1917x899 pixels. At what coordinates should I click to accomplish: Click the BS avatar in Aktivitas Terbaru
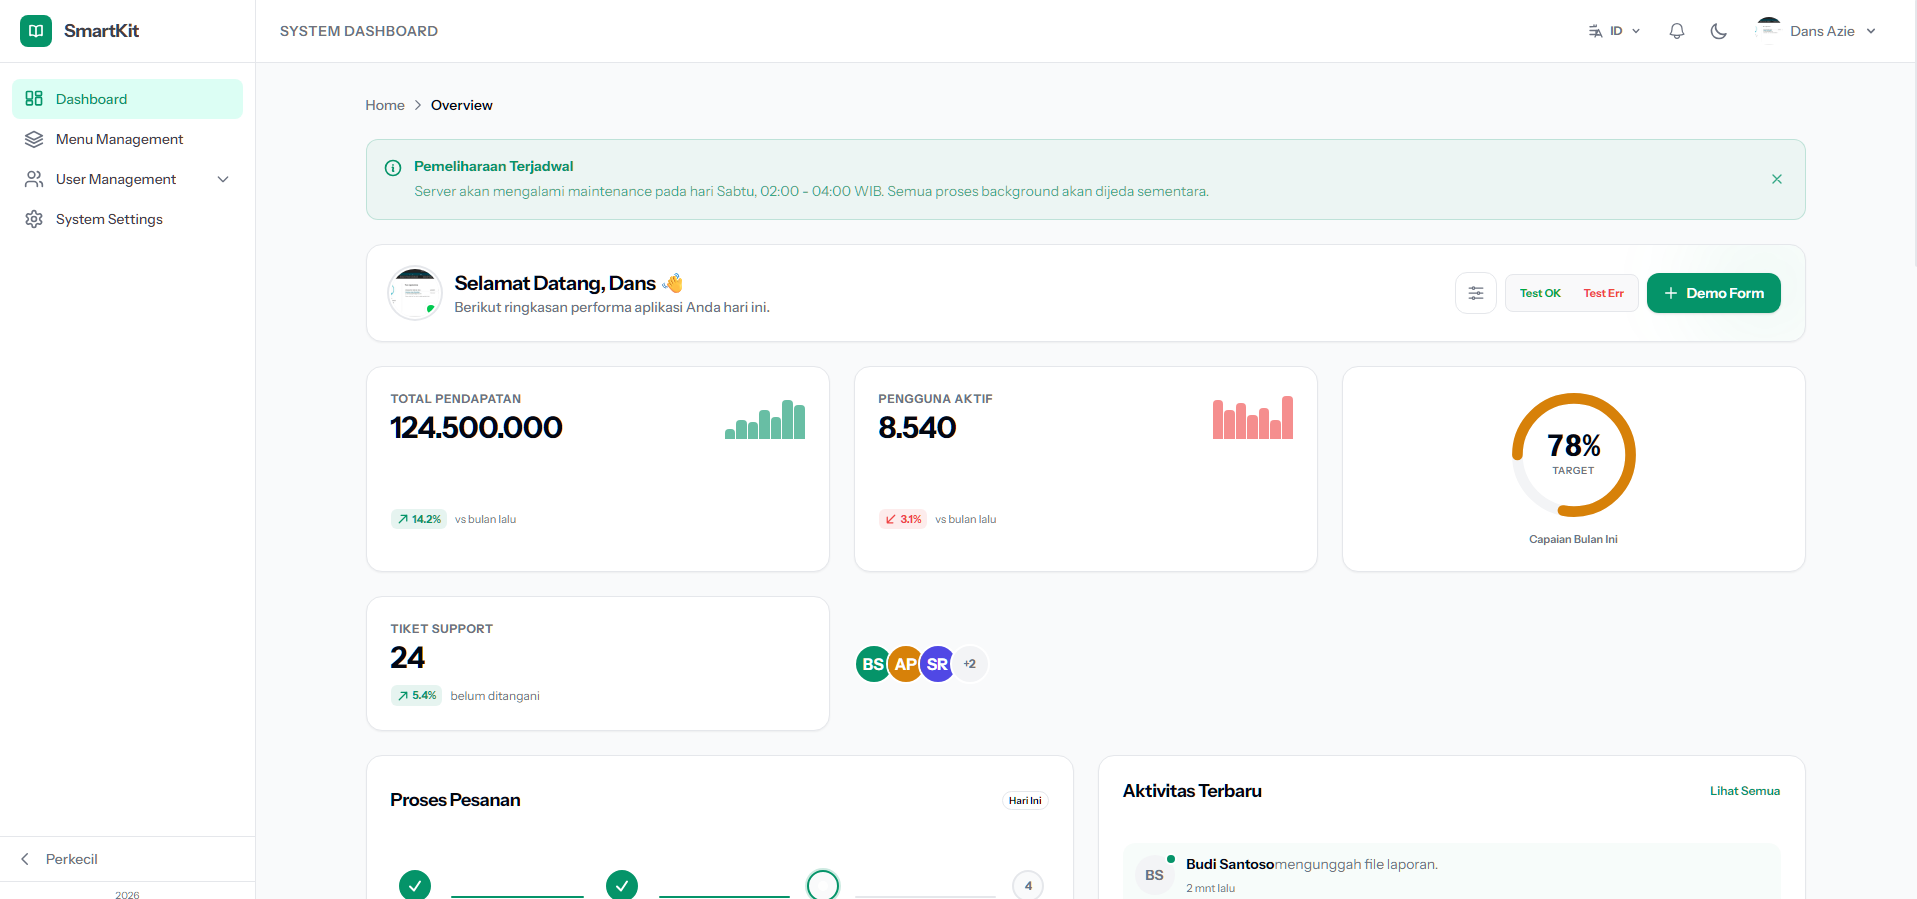1155,875
